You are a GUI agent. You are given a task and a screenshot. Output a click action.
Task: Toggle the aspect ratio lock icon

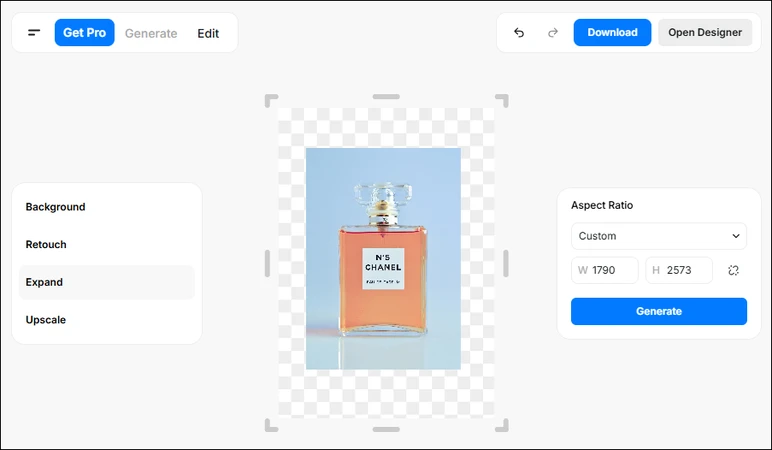coord(733,270)
